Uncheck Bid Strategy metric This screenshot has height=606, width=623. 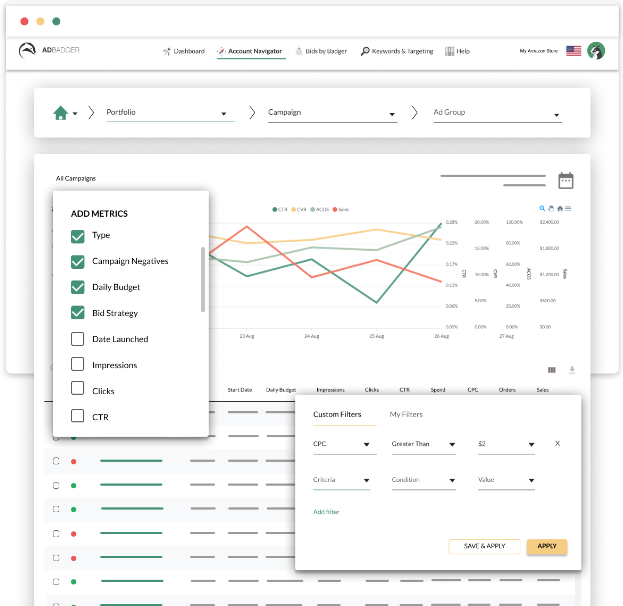77,313
